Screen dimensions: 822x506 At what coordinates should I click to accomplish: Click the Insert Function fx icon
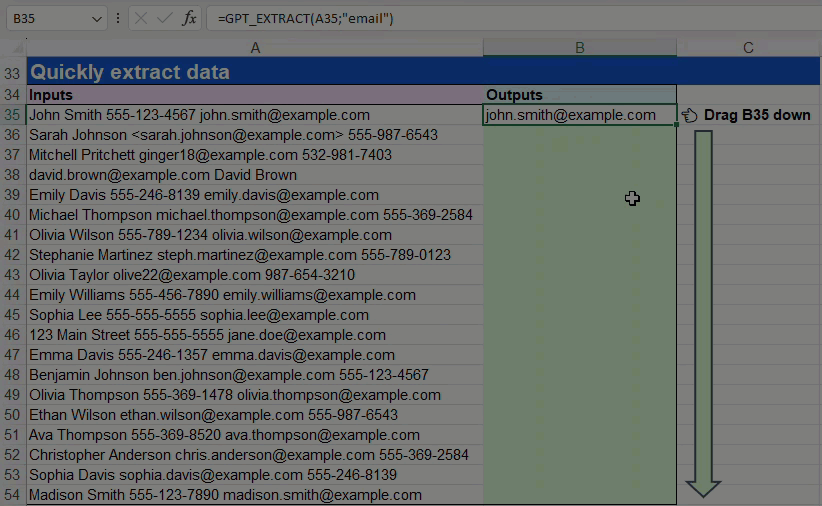click(189, 19)
